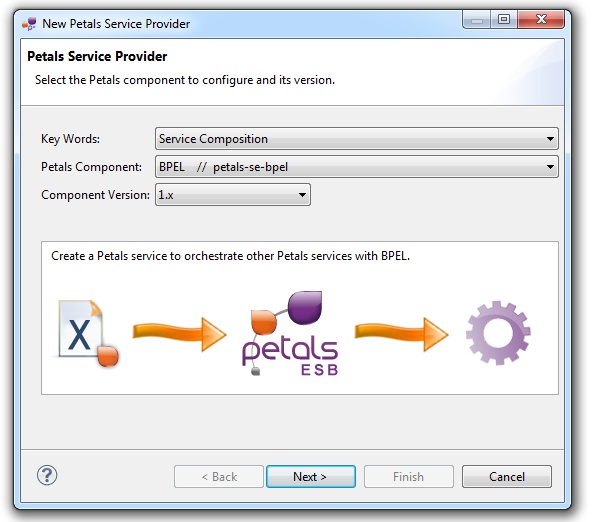The width and height of the screenshot is (592, 522).
Task: Click the BPEL orchestration description text
Action: point(230,256)
